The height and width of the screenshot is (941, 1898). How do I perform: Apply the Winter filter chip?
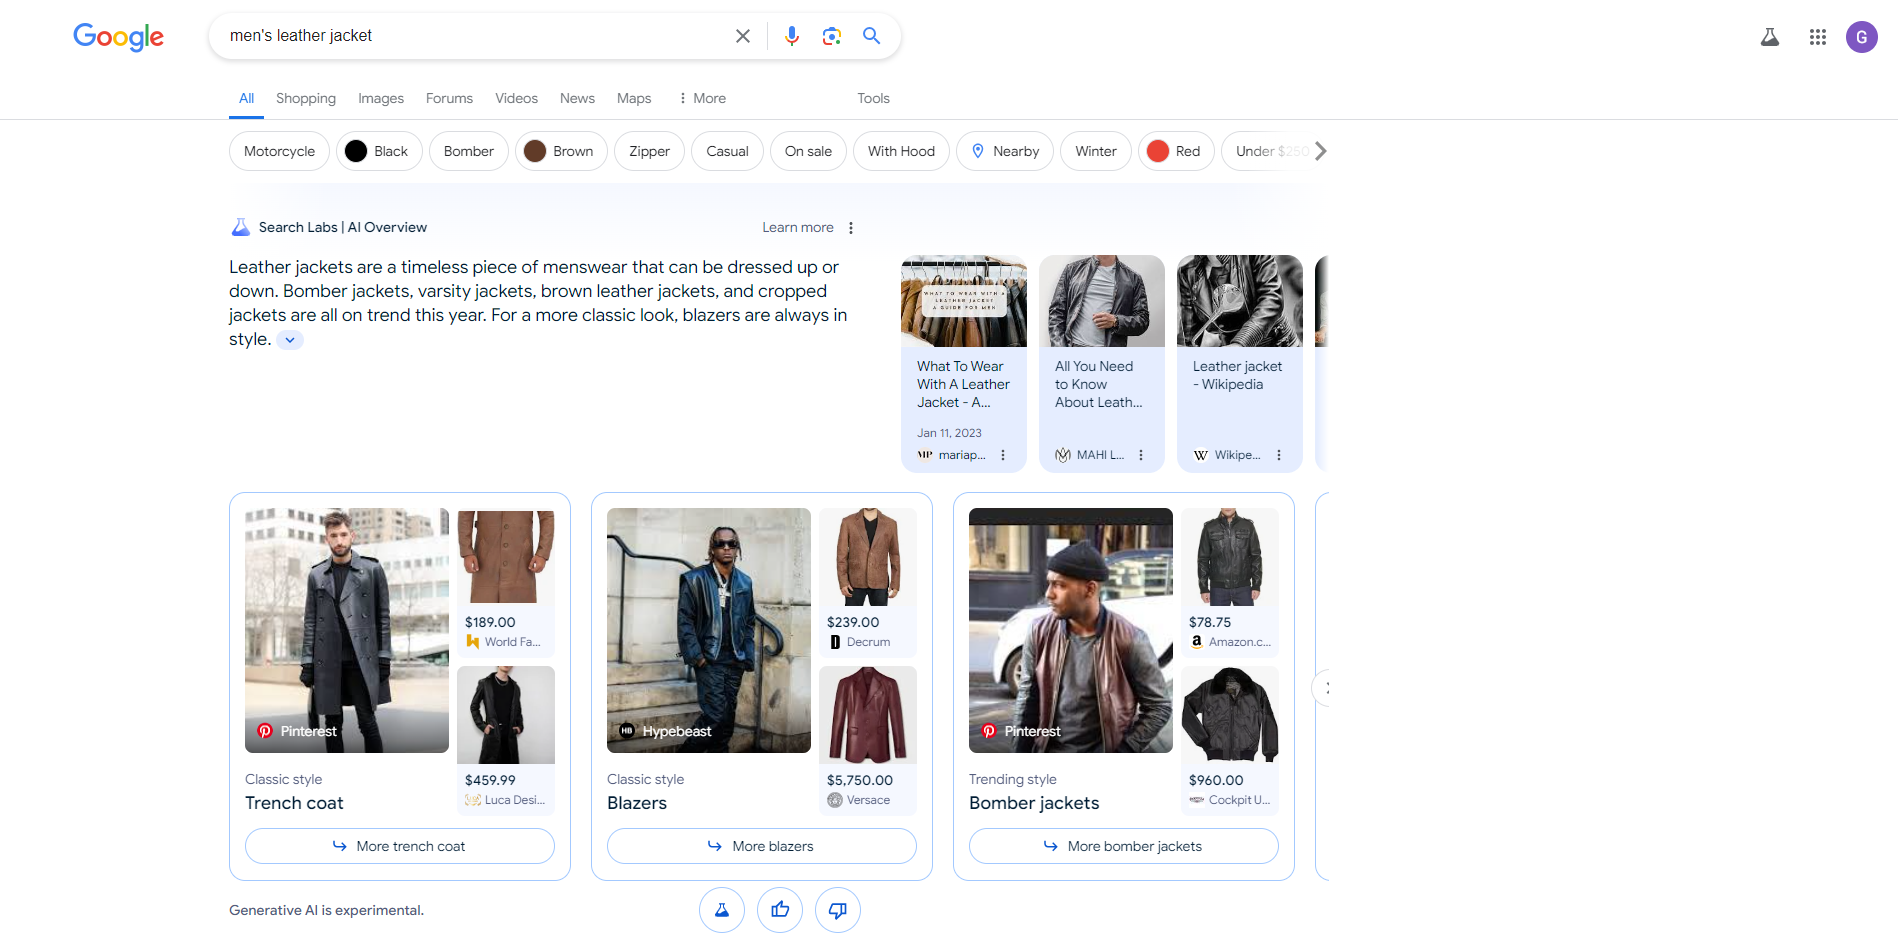(1096, 151)
